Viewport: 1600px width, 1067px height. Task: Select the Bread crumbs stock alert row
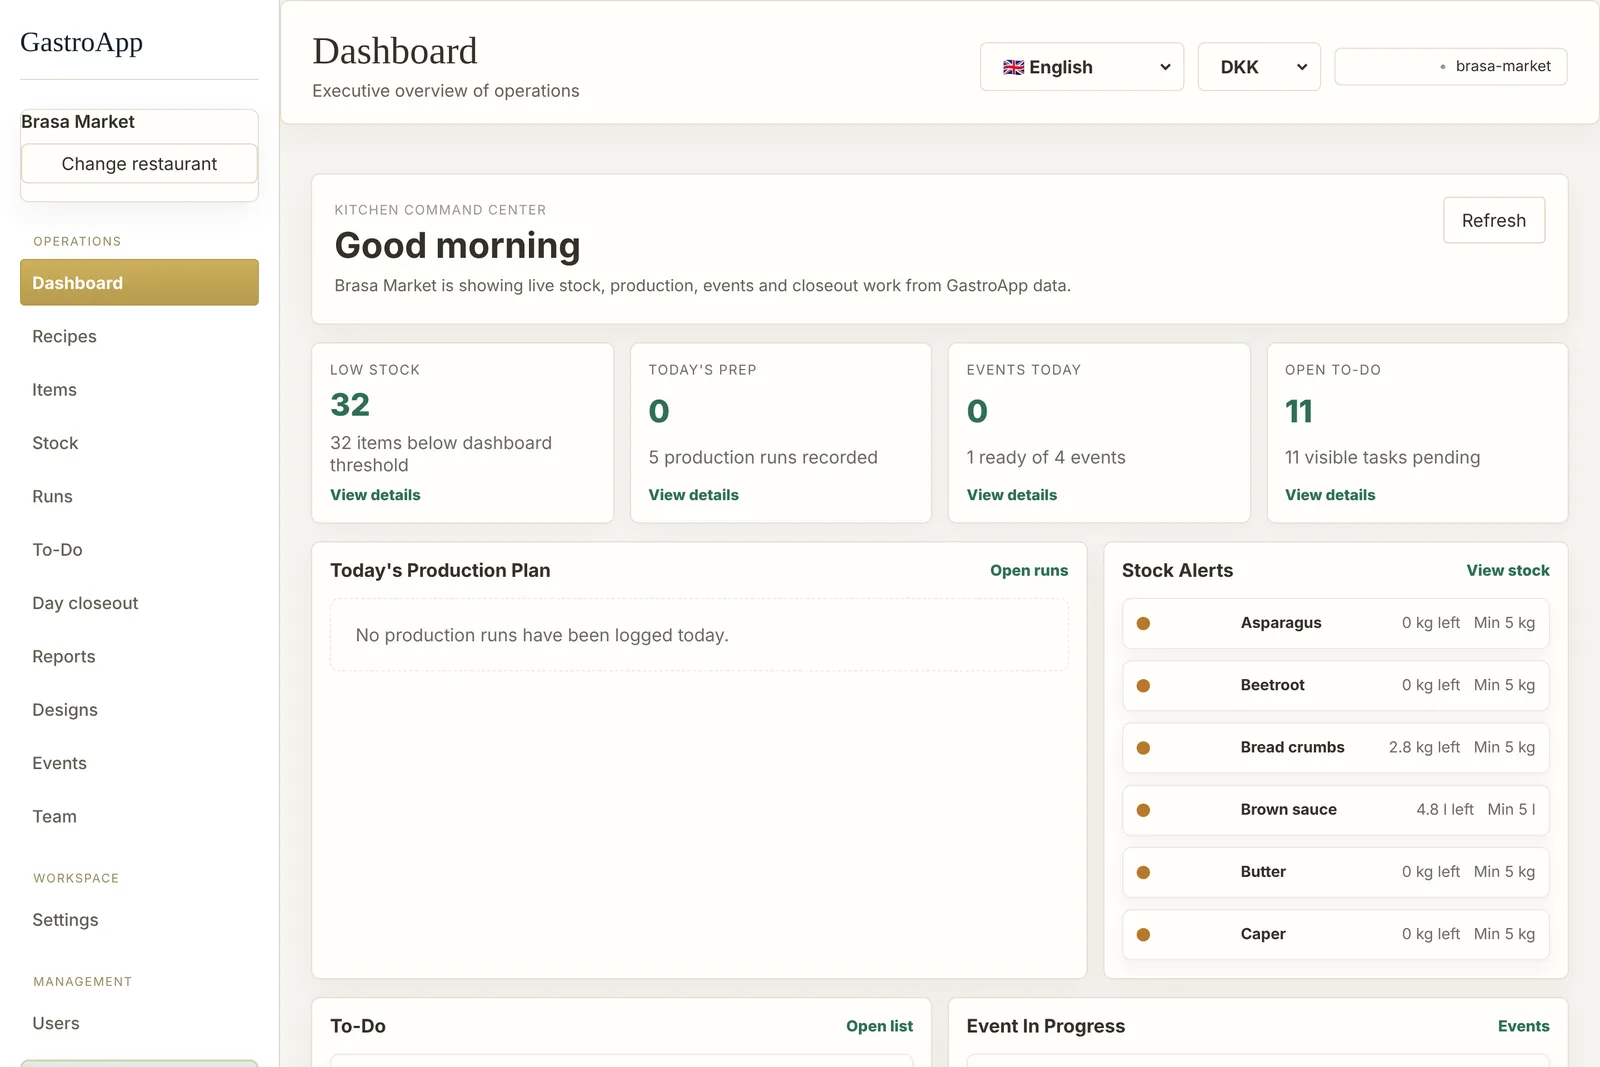(1335, 747)
